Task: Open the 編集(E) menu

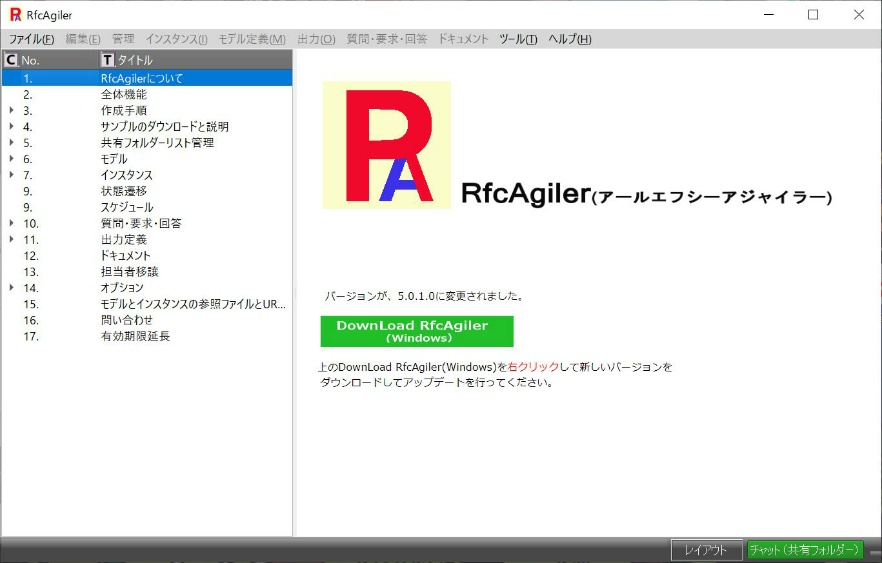Action: point(83,39)
